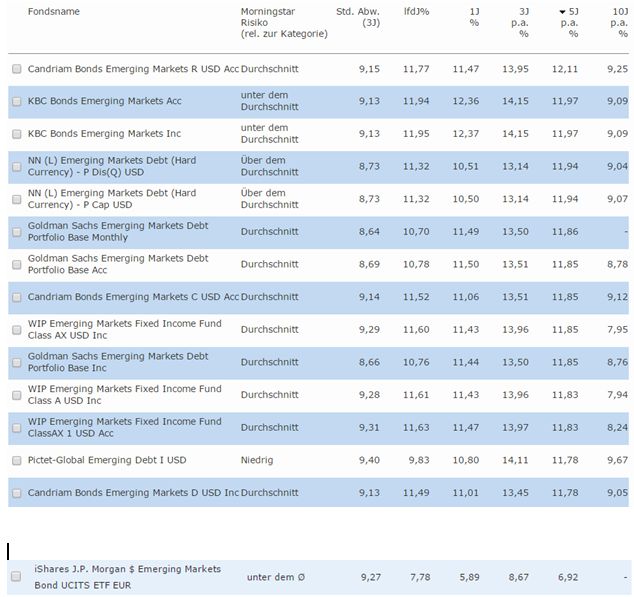The height and width of the screenshot is (597, 634).
Task: Open KBC Bonds Emerging Markets Acc fund link
Action: coord(104,101)
